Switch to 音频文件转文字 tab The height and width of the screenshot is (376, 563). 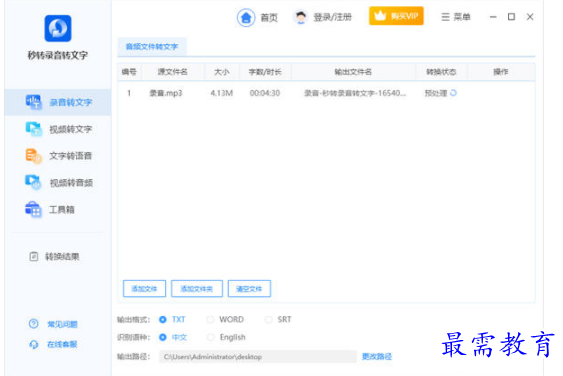tap(152, 47)
